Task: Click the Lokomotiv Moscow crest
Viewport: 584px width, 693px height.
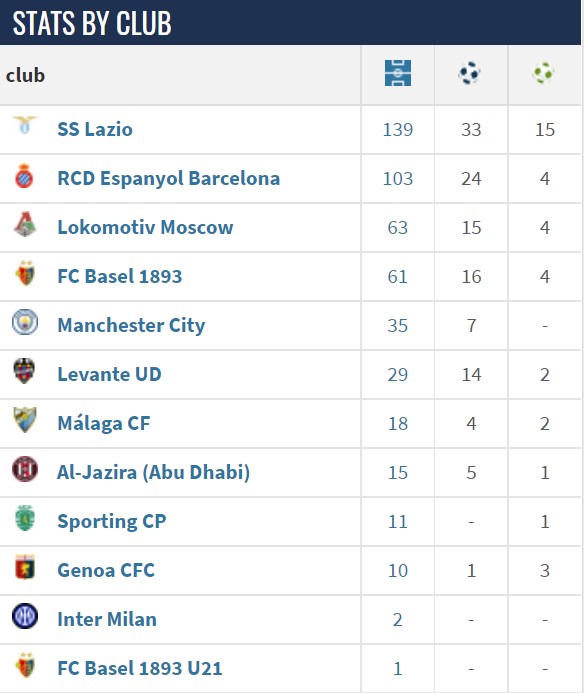Action: click(25, 224)
